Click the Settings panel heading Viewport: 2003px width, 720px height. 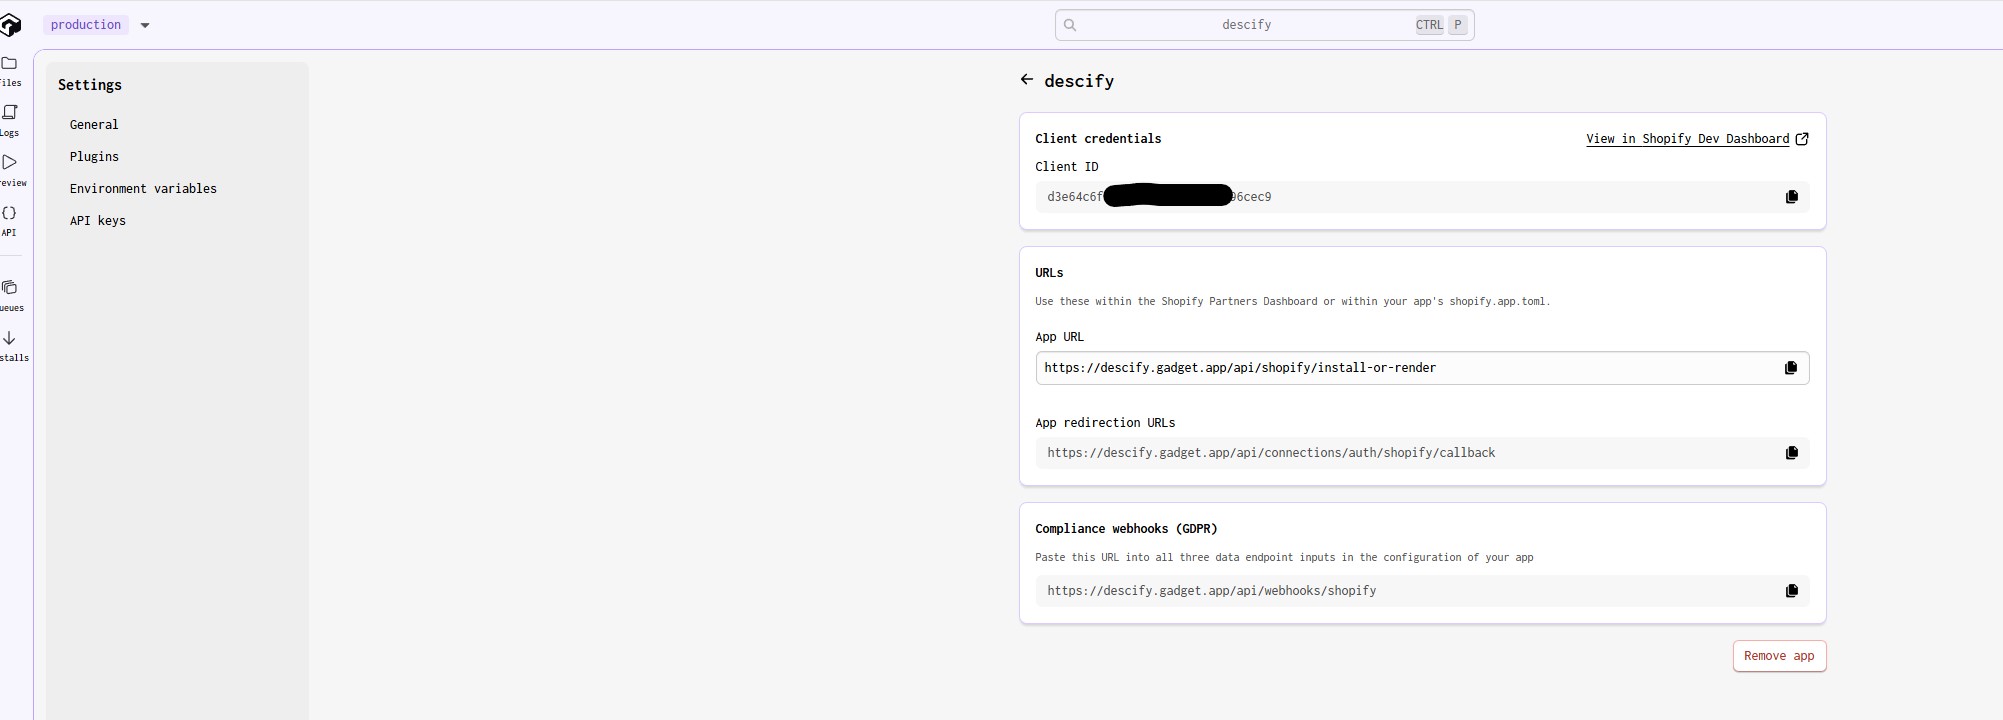tap(90, 85)
